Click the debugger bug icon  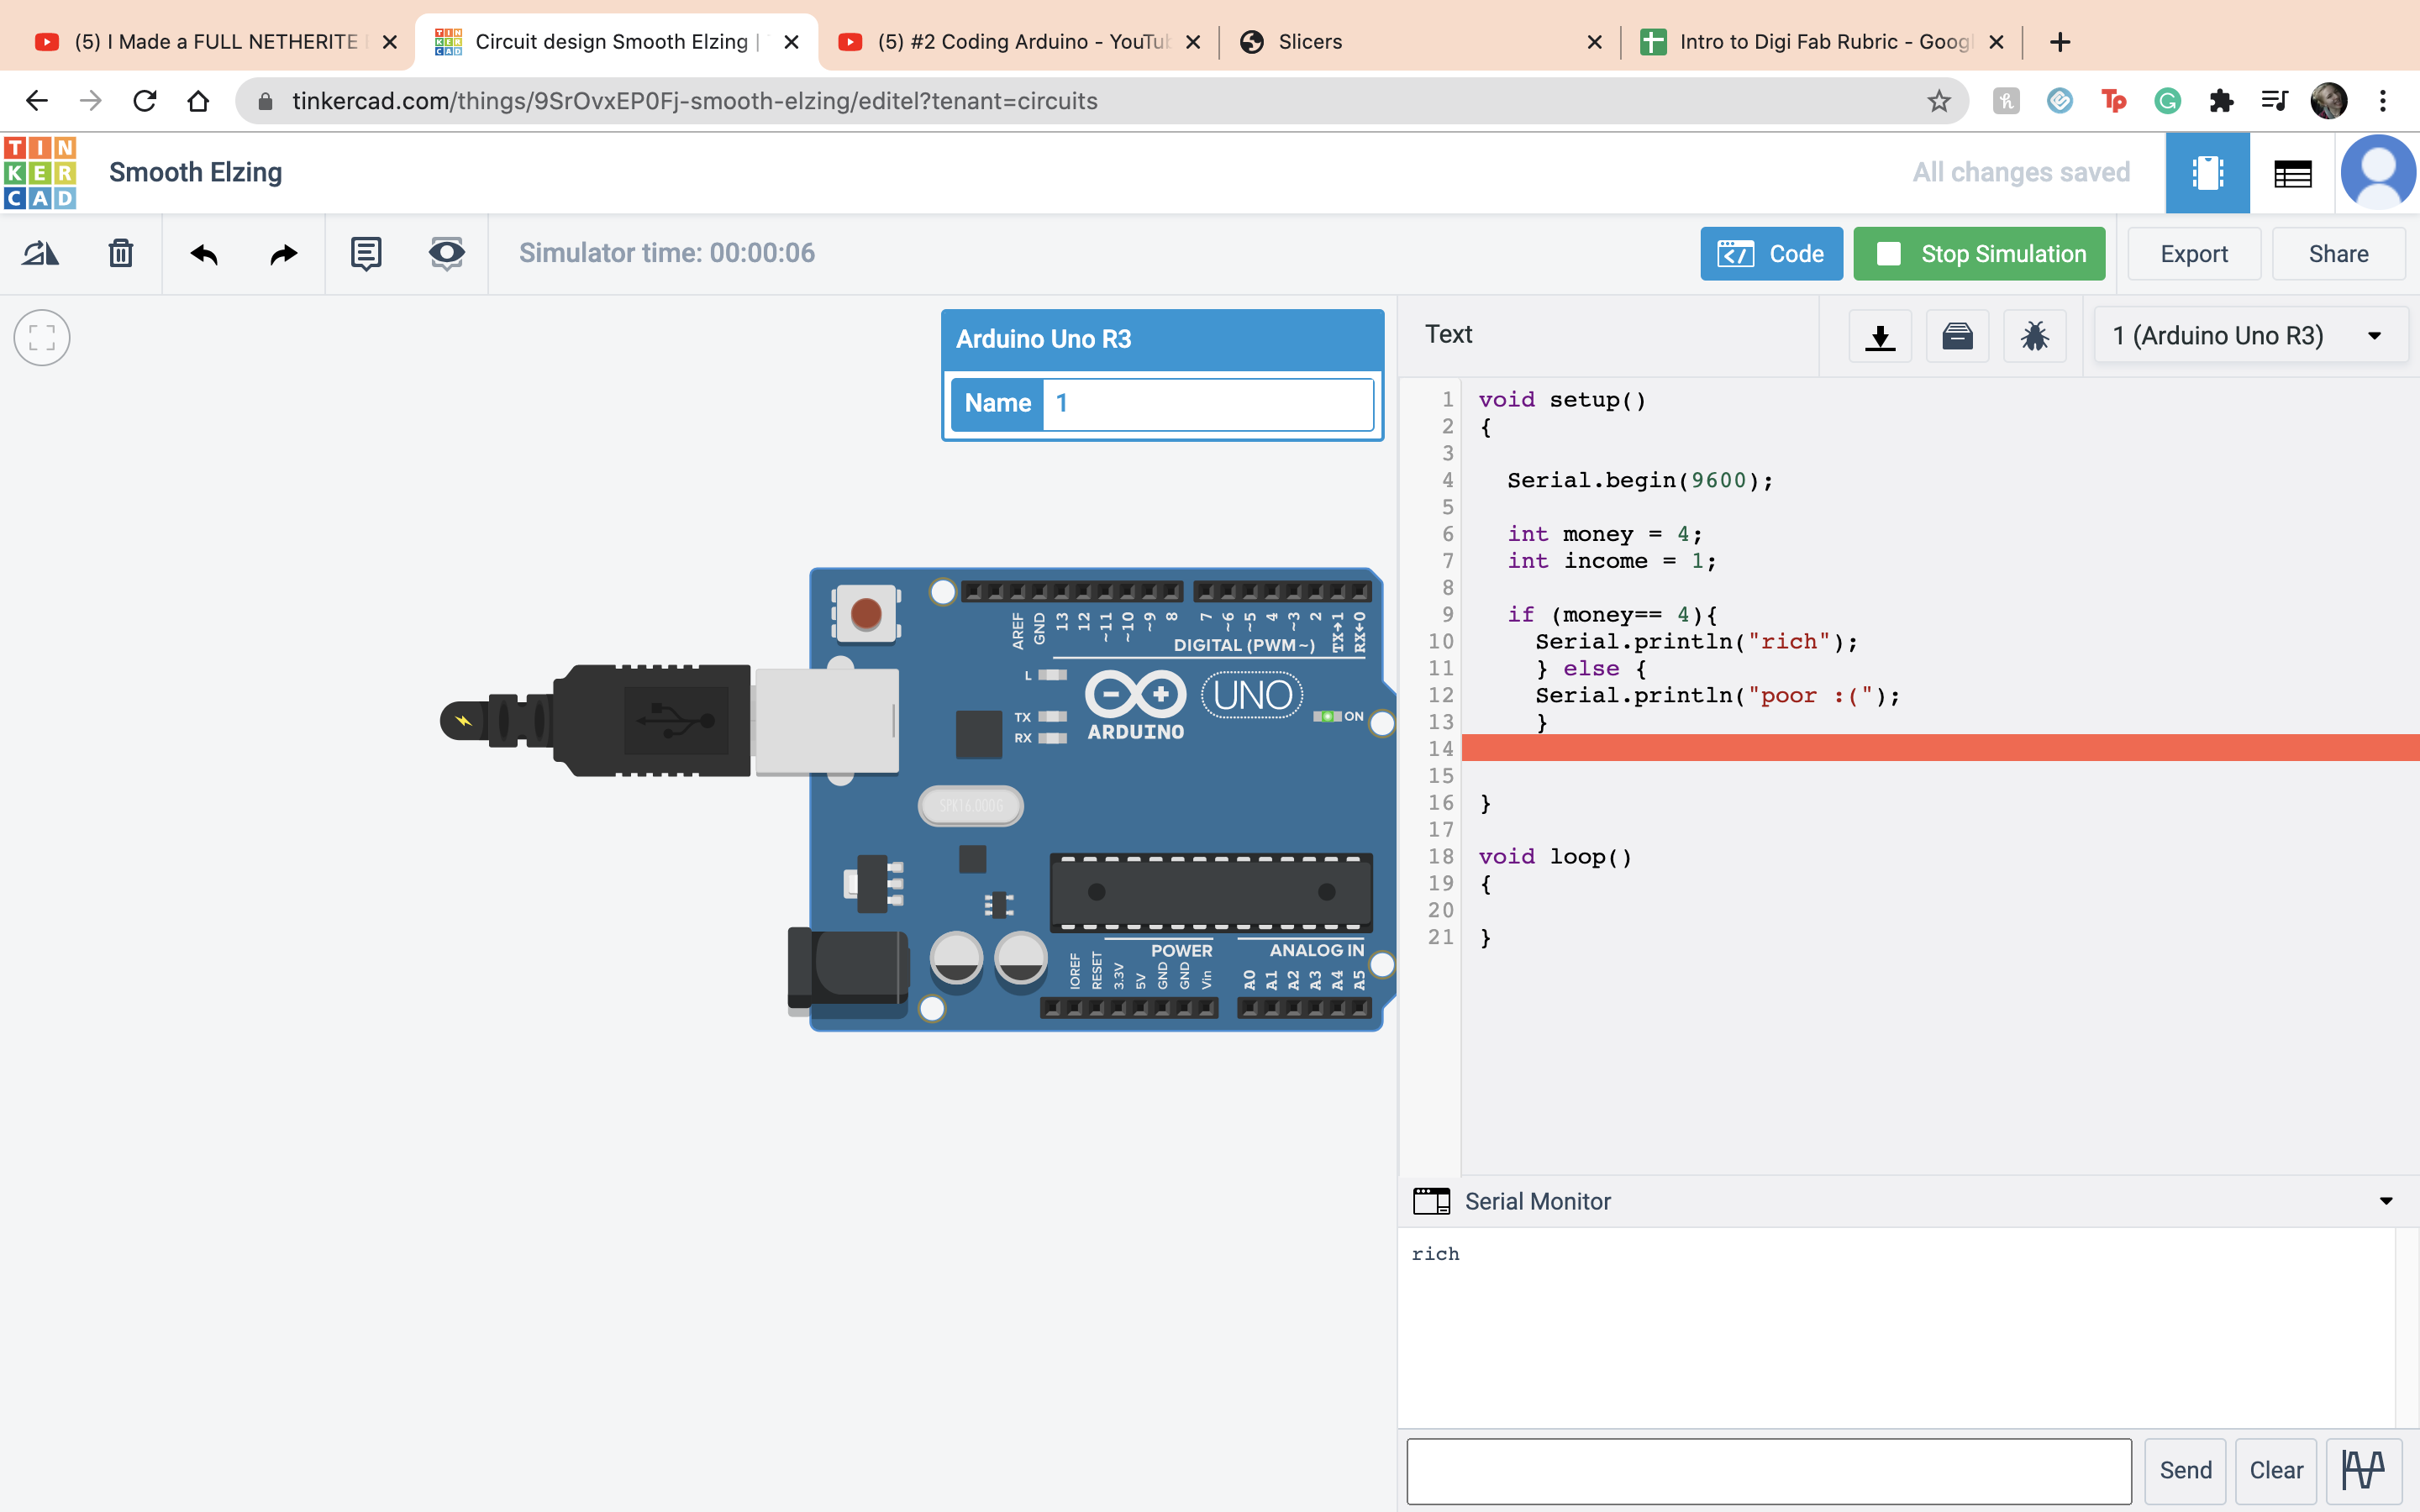coord(2034,336)
